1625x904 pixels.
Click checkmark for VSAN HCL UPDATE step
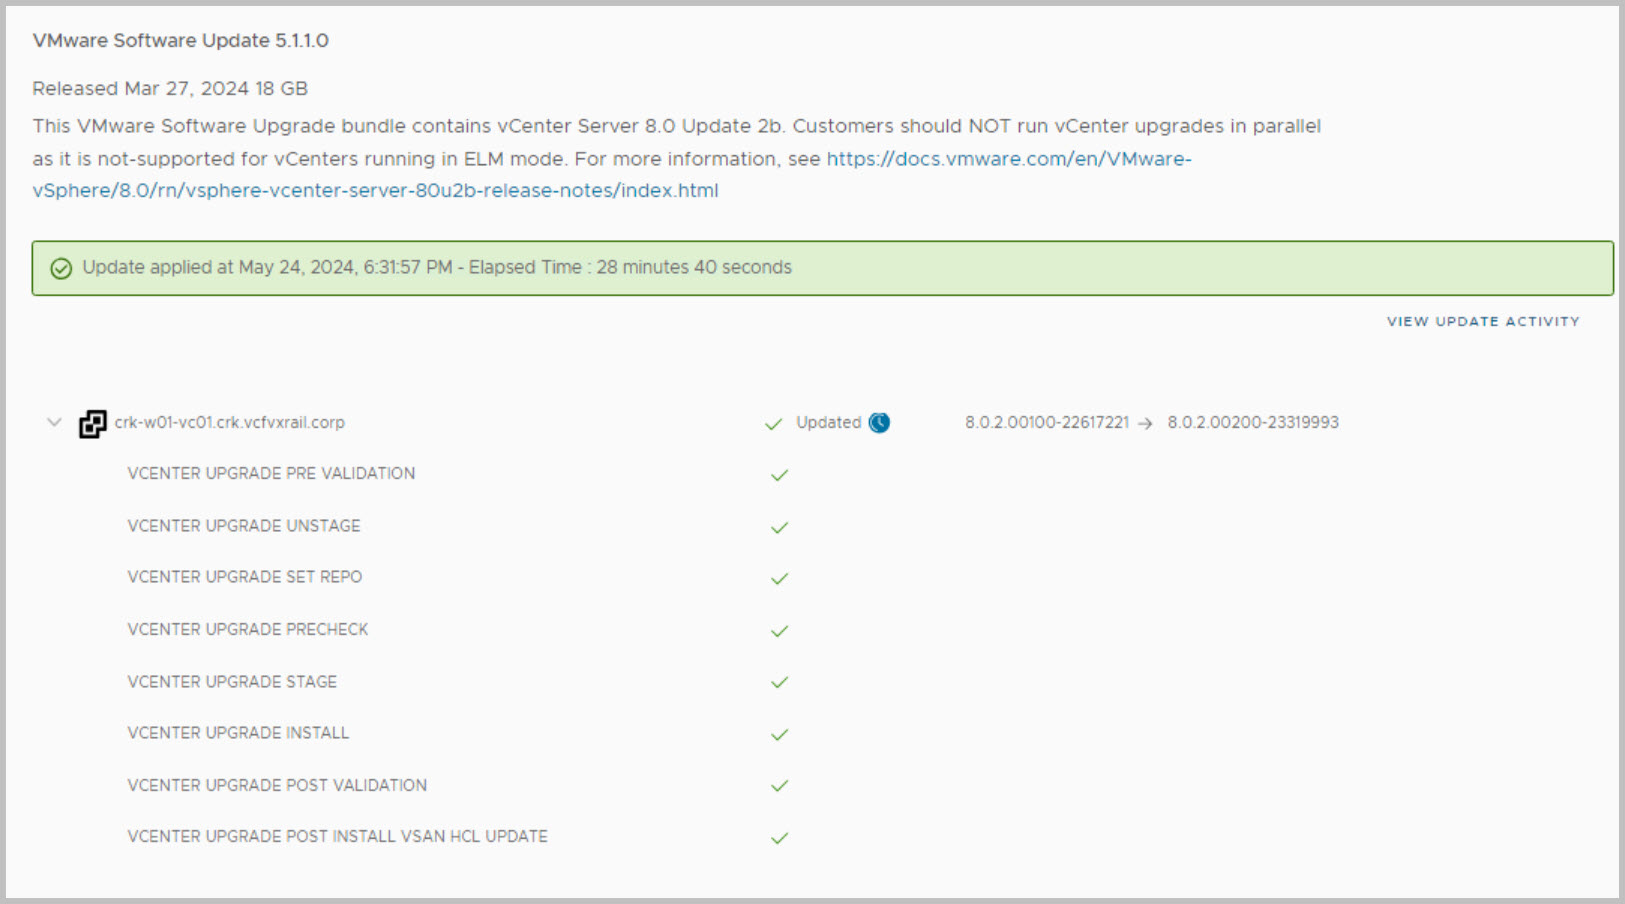coord(780,838)
